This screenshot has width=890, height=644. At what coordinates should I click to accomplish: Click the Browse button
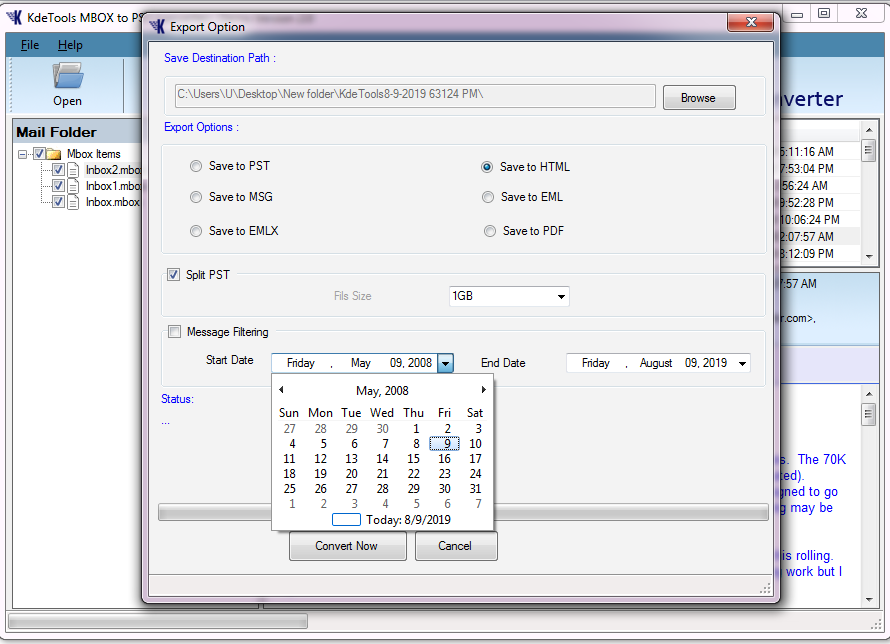[698, 98]
